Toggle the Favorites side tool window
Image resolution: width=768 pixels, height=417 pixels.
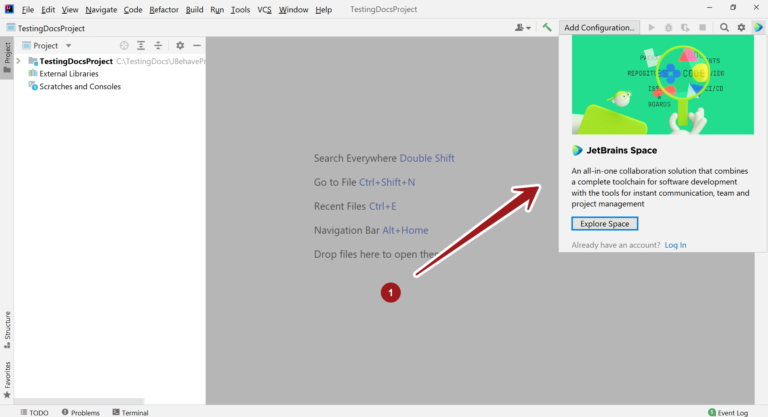coord(7,379)
